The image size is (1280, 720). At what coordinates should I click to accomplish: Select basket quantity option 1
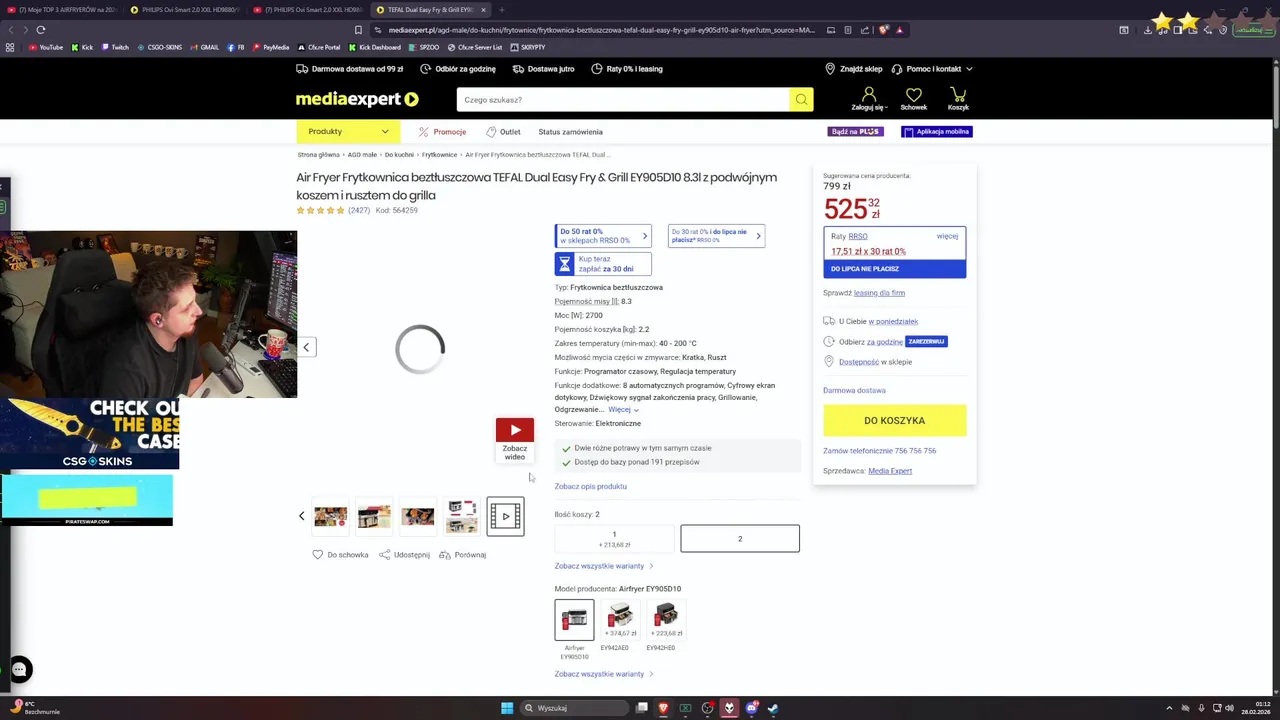(614, 539)
